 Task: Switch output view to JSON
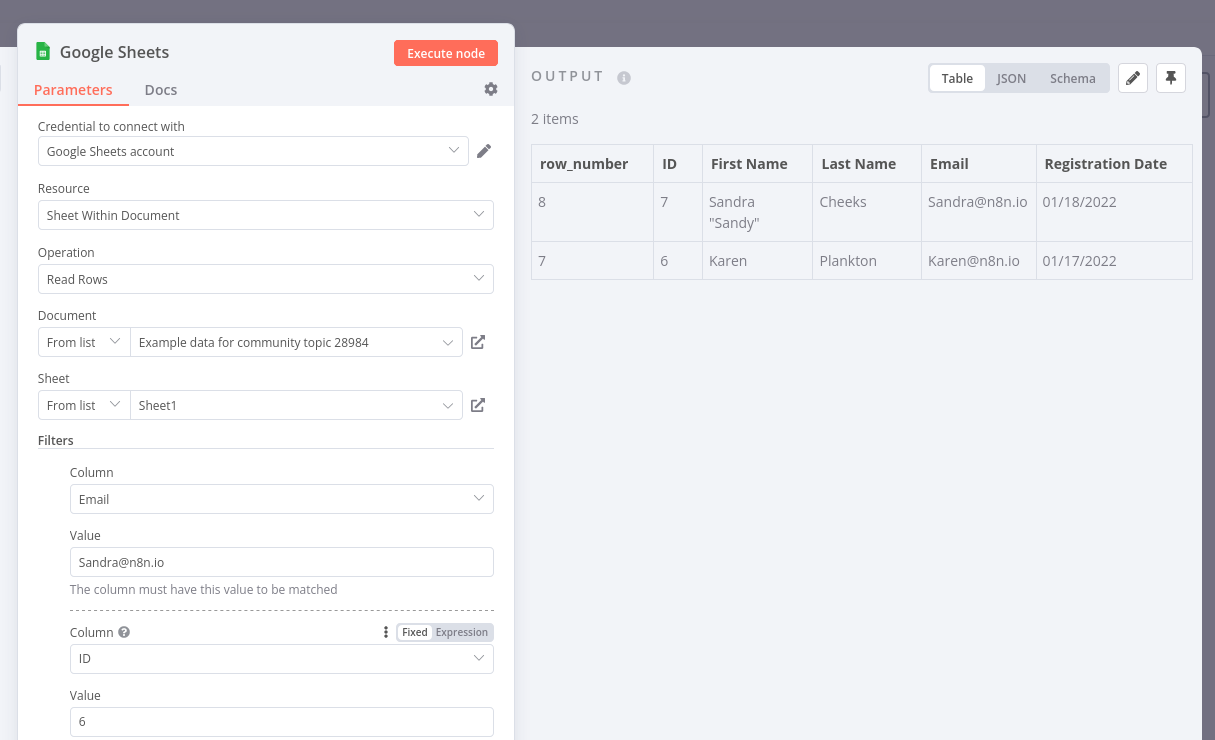pos(1011,78)
